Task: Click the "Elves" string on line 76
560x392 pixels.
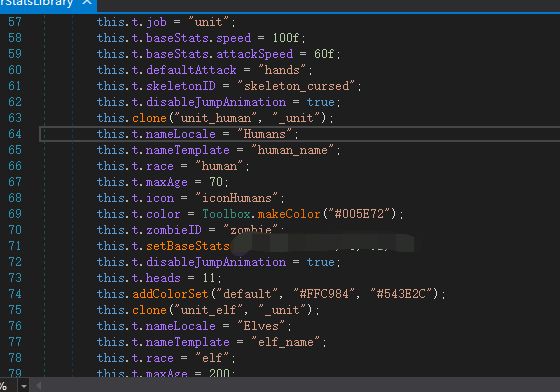Action: 261,326
